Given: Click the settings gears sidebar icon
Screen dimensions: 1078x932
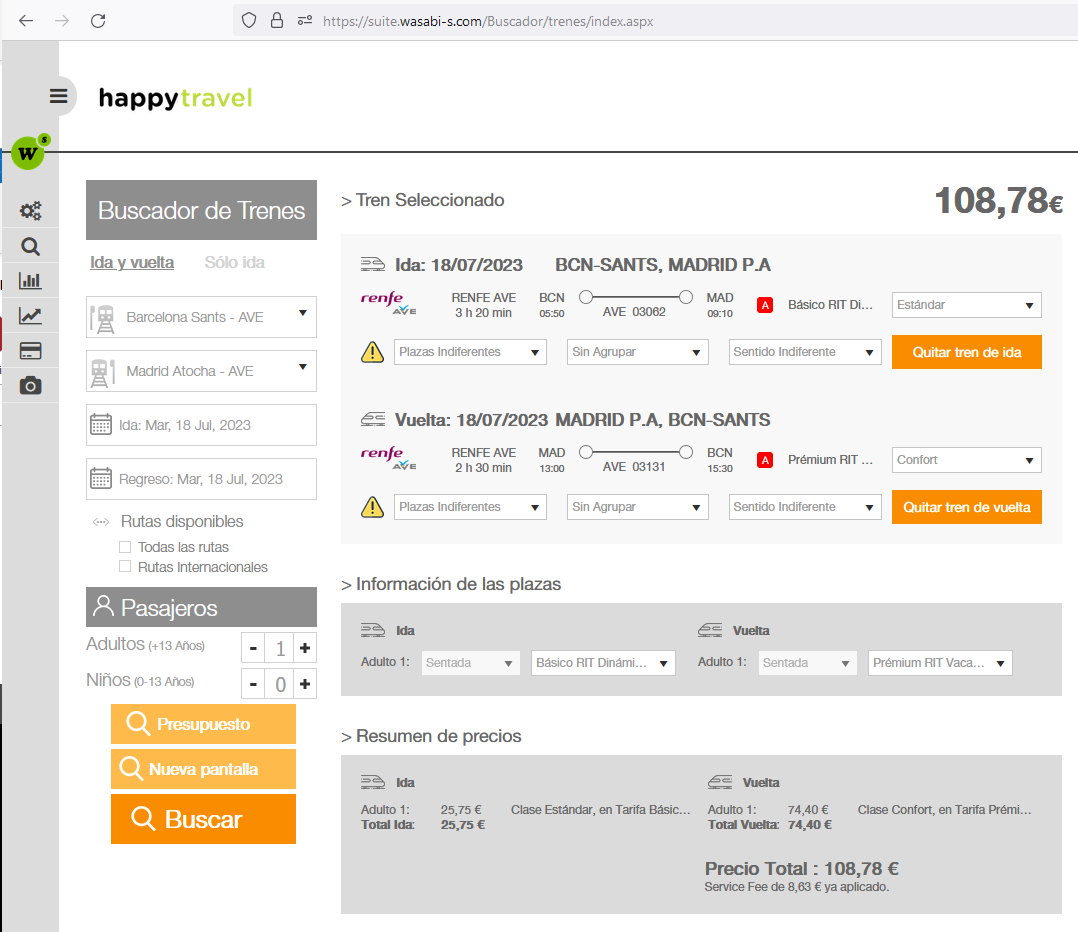Looking at the screenshot, I should [x=31, y=211].
